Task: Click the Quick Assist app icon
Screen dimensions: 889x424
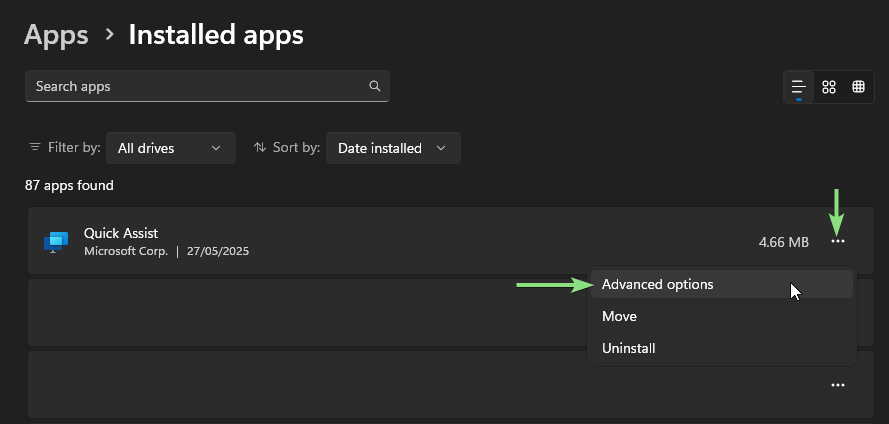Action: coord(56,242)
